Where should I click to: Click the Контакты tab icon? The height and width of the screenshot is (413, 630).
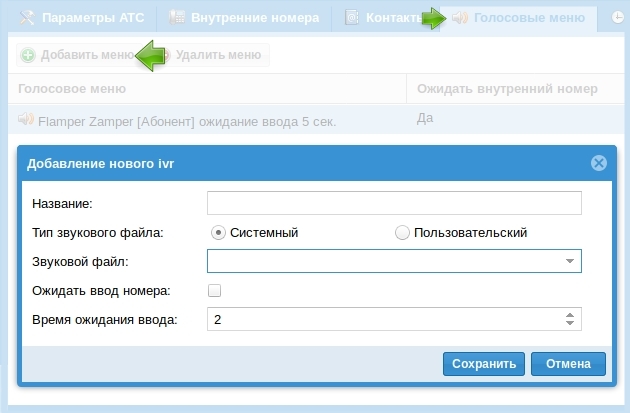pos(352,18)
